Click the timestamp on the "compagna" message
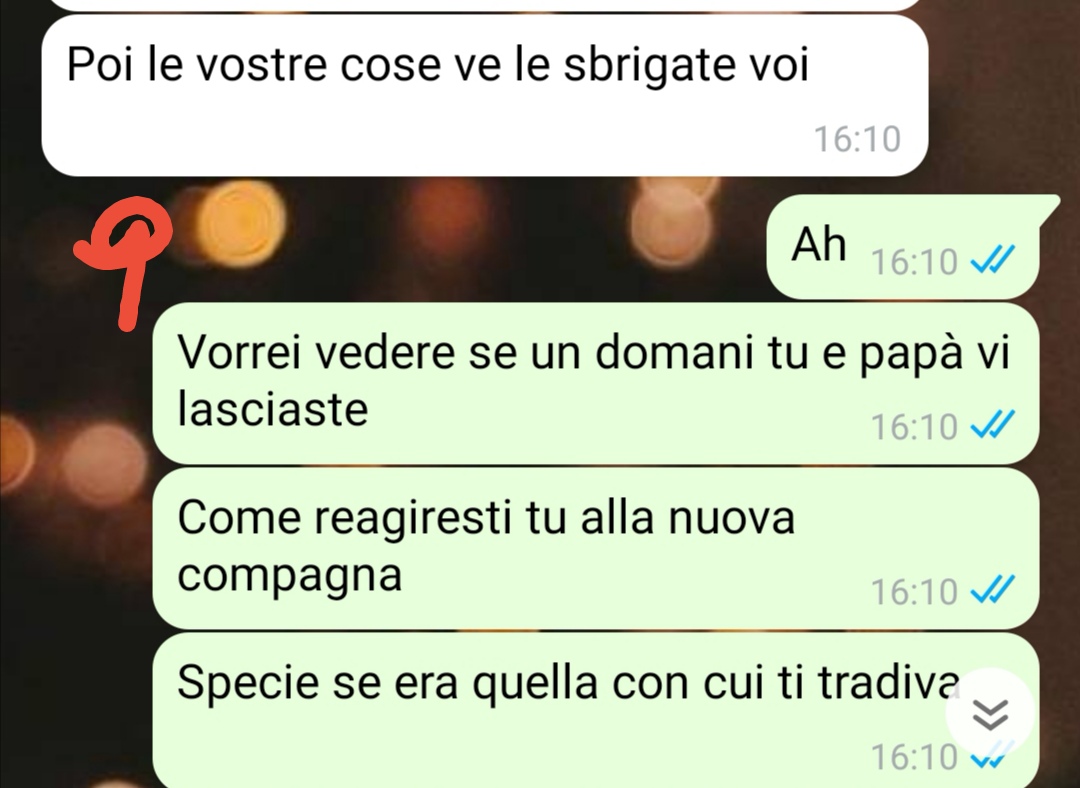This screenshot has height=788, width=1080. tap(914, 592)
